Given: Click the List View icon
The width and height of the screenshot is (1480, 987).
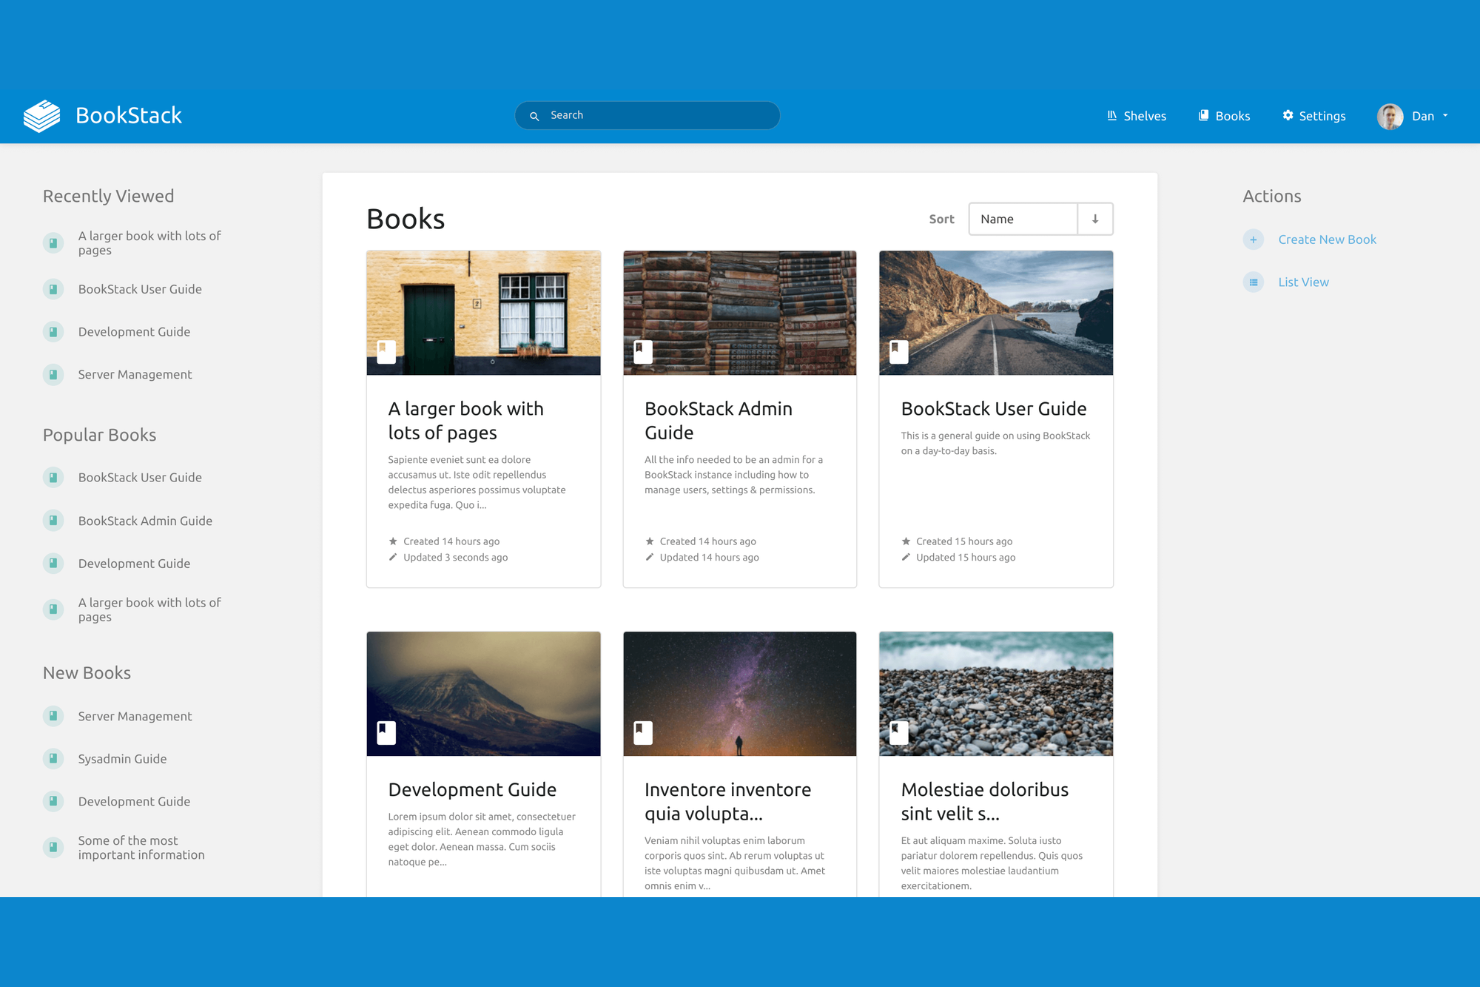Looking at the screenshot, I should click(1253, 282).
